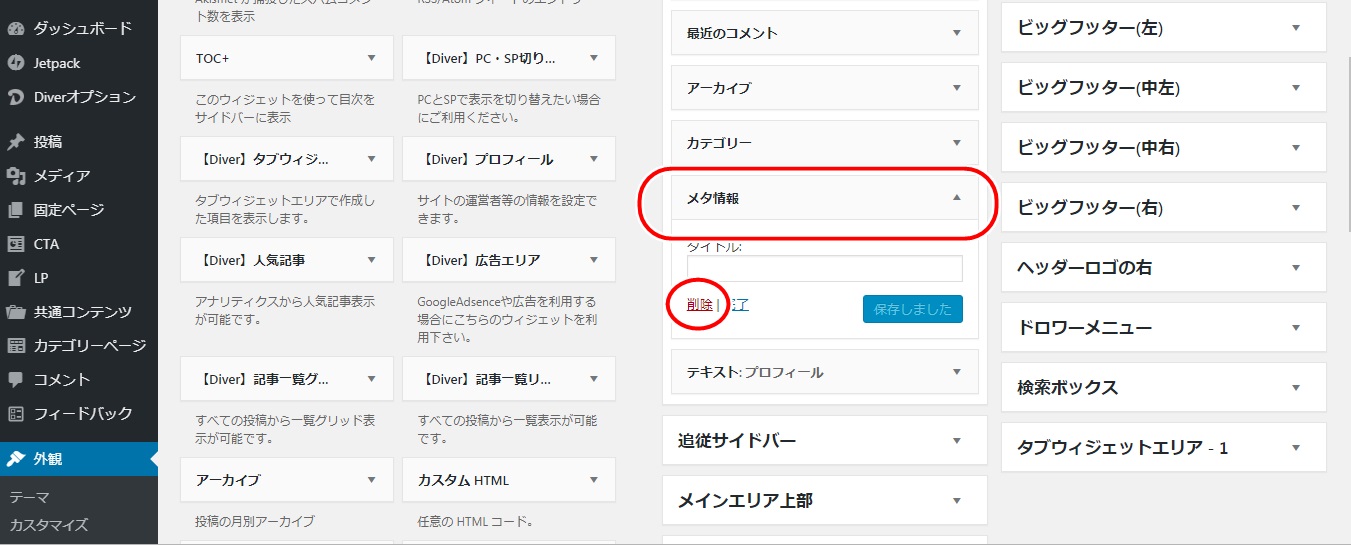Expand the ビッグフッター(左) area
The width and height of the screenshot is (1351, 547).
(1295, 29)
